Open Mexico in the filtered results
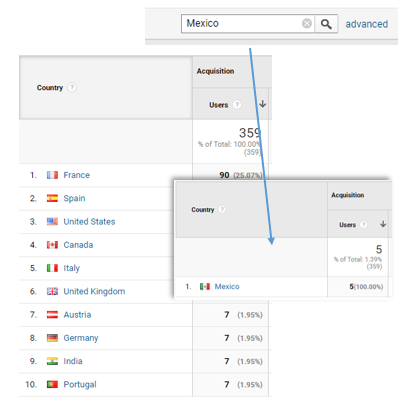Image resolution: width=406 pixels, height=415 pixels. click(x=227, y=287)
